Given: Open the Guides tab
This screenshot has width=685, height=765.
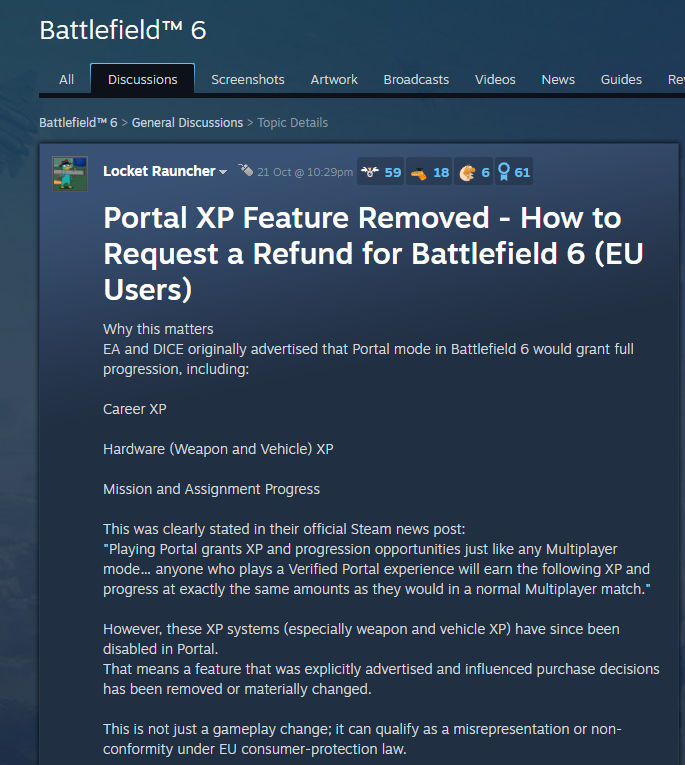Looking at the screenshot, I should (x=621, y=80).
